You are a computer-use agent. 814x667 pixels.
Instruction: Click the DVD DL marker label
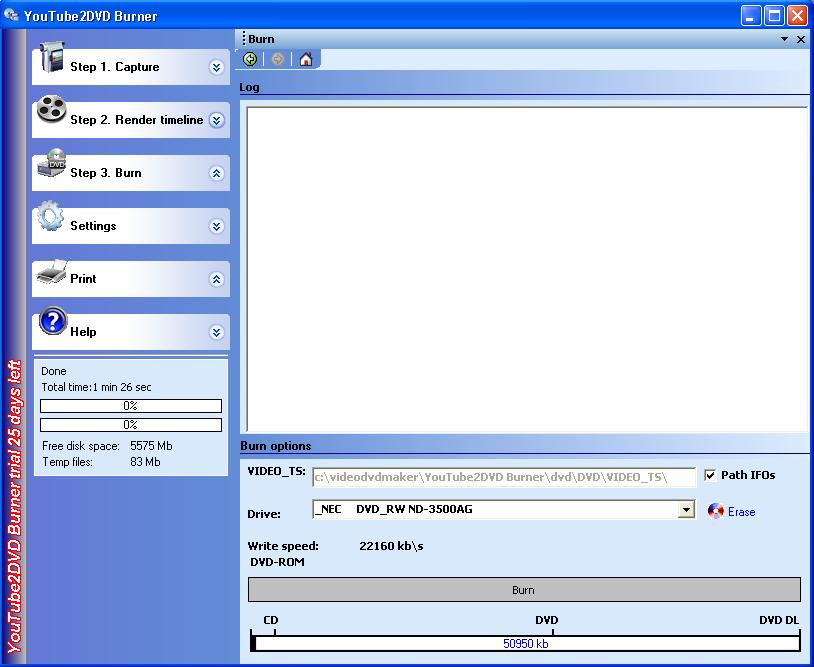coord(779,620)
